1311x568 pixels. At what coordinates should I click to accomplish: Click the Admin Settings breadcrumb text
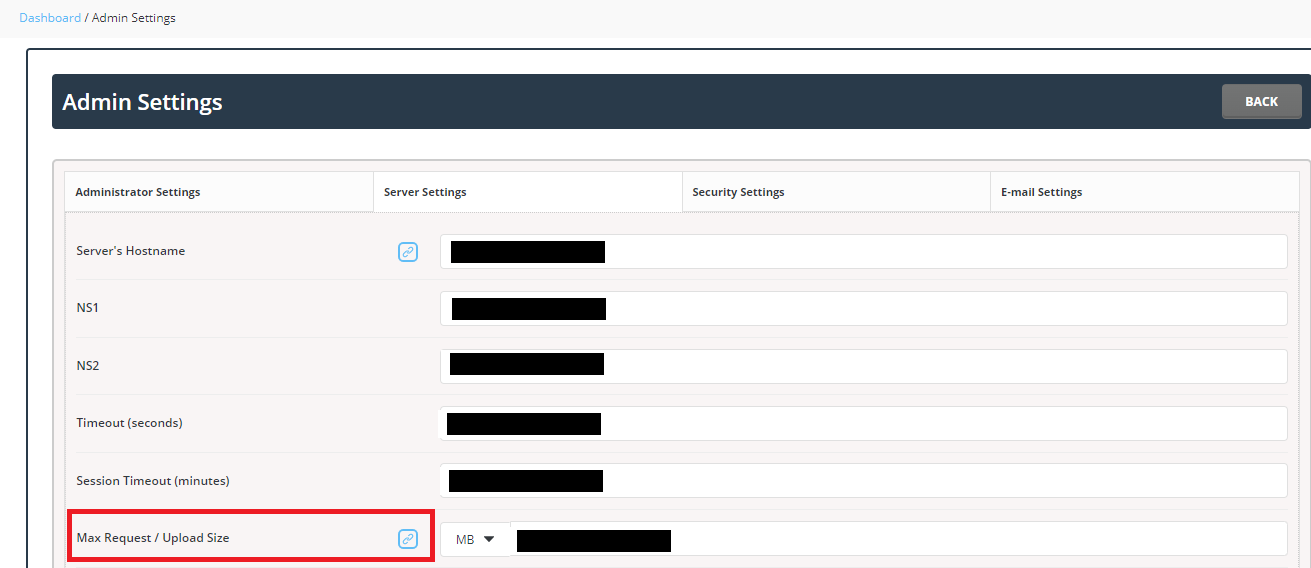134,18
